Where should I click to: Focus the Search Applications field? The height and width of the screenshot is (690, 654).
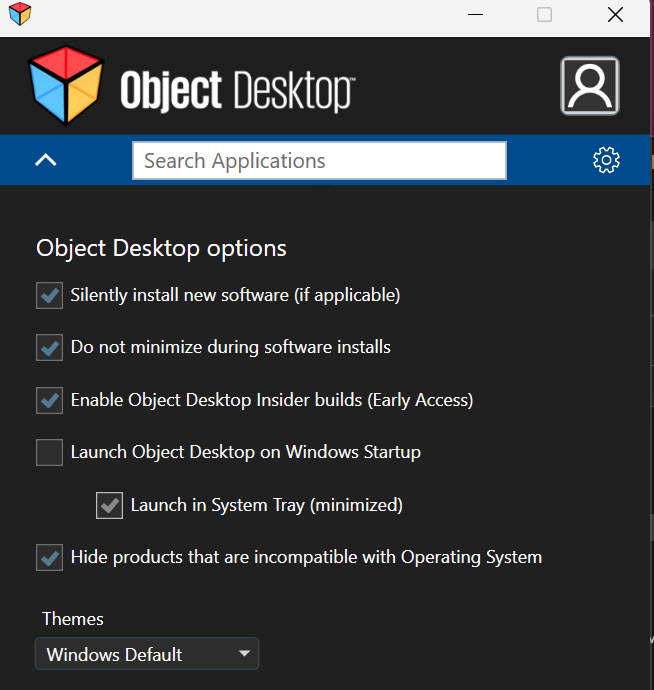pos(320,161)
